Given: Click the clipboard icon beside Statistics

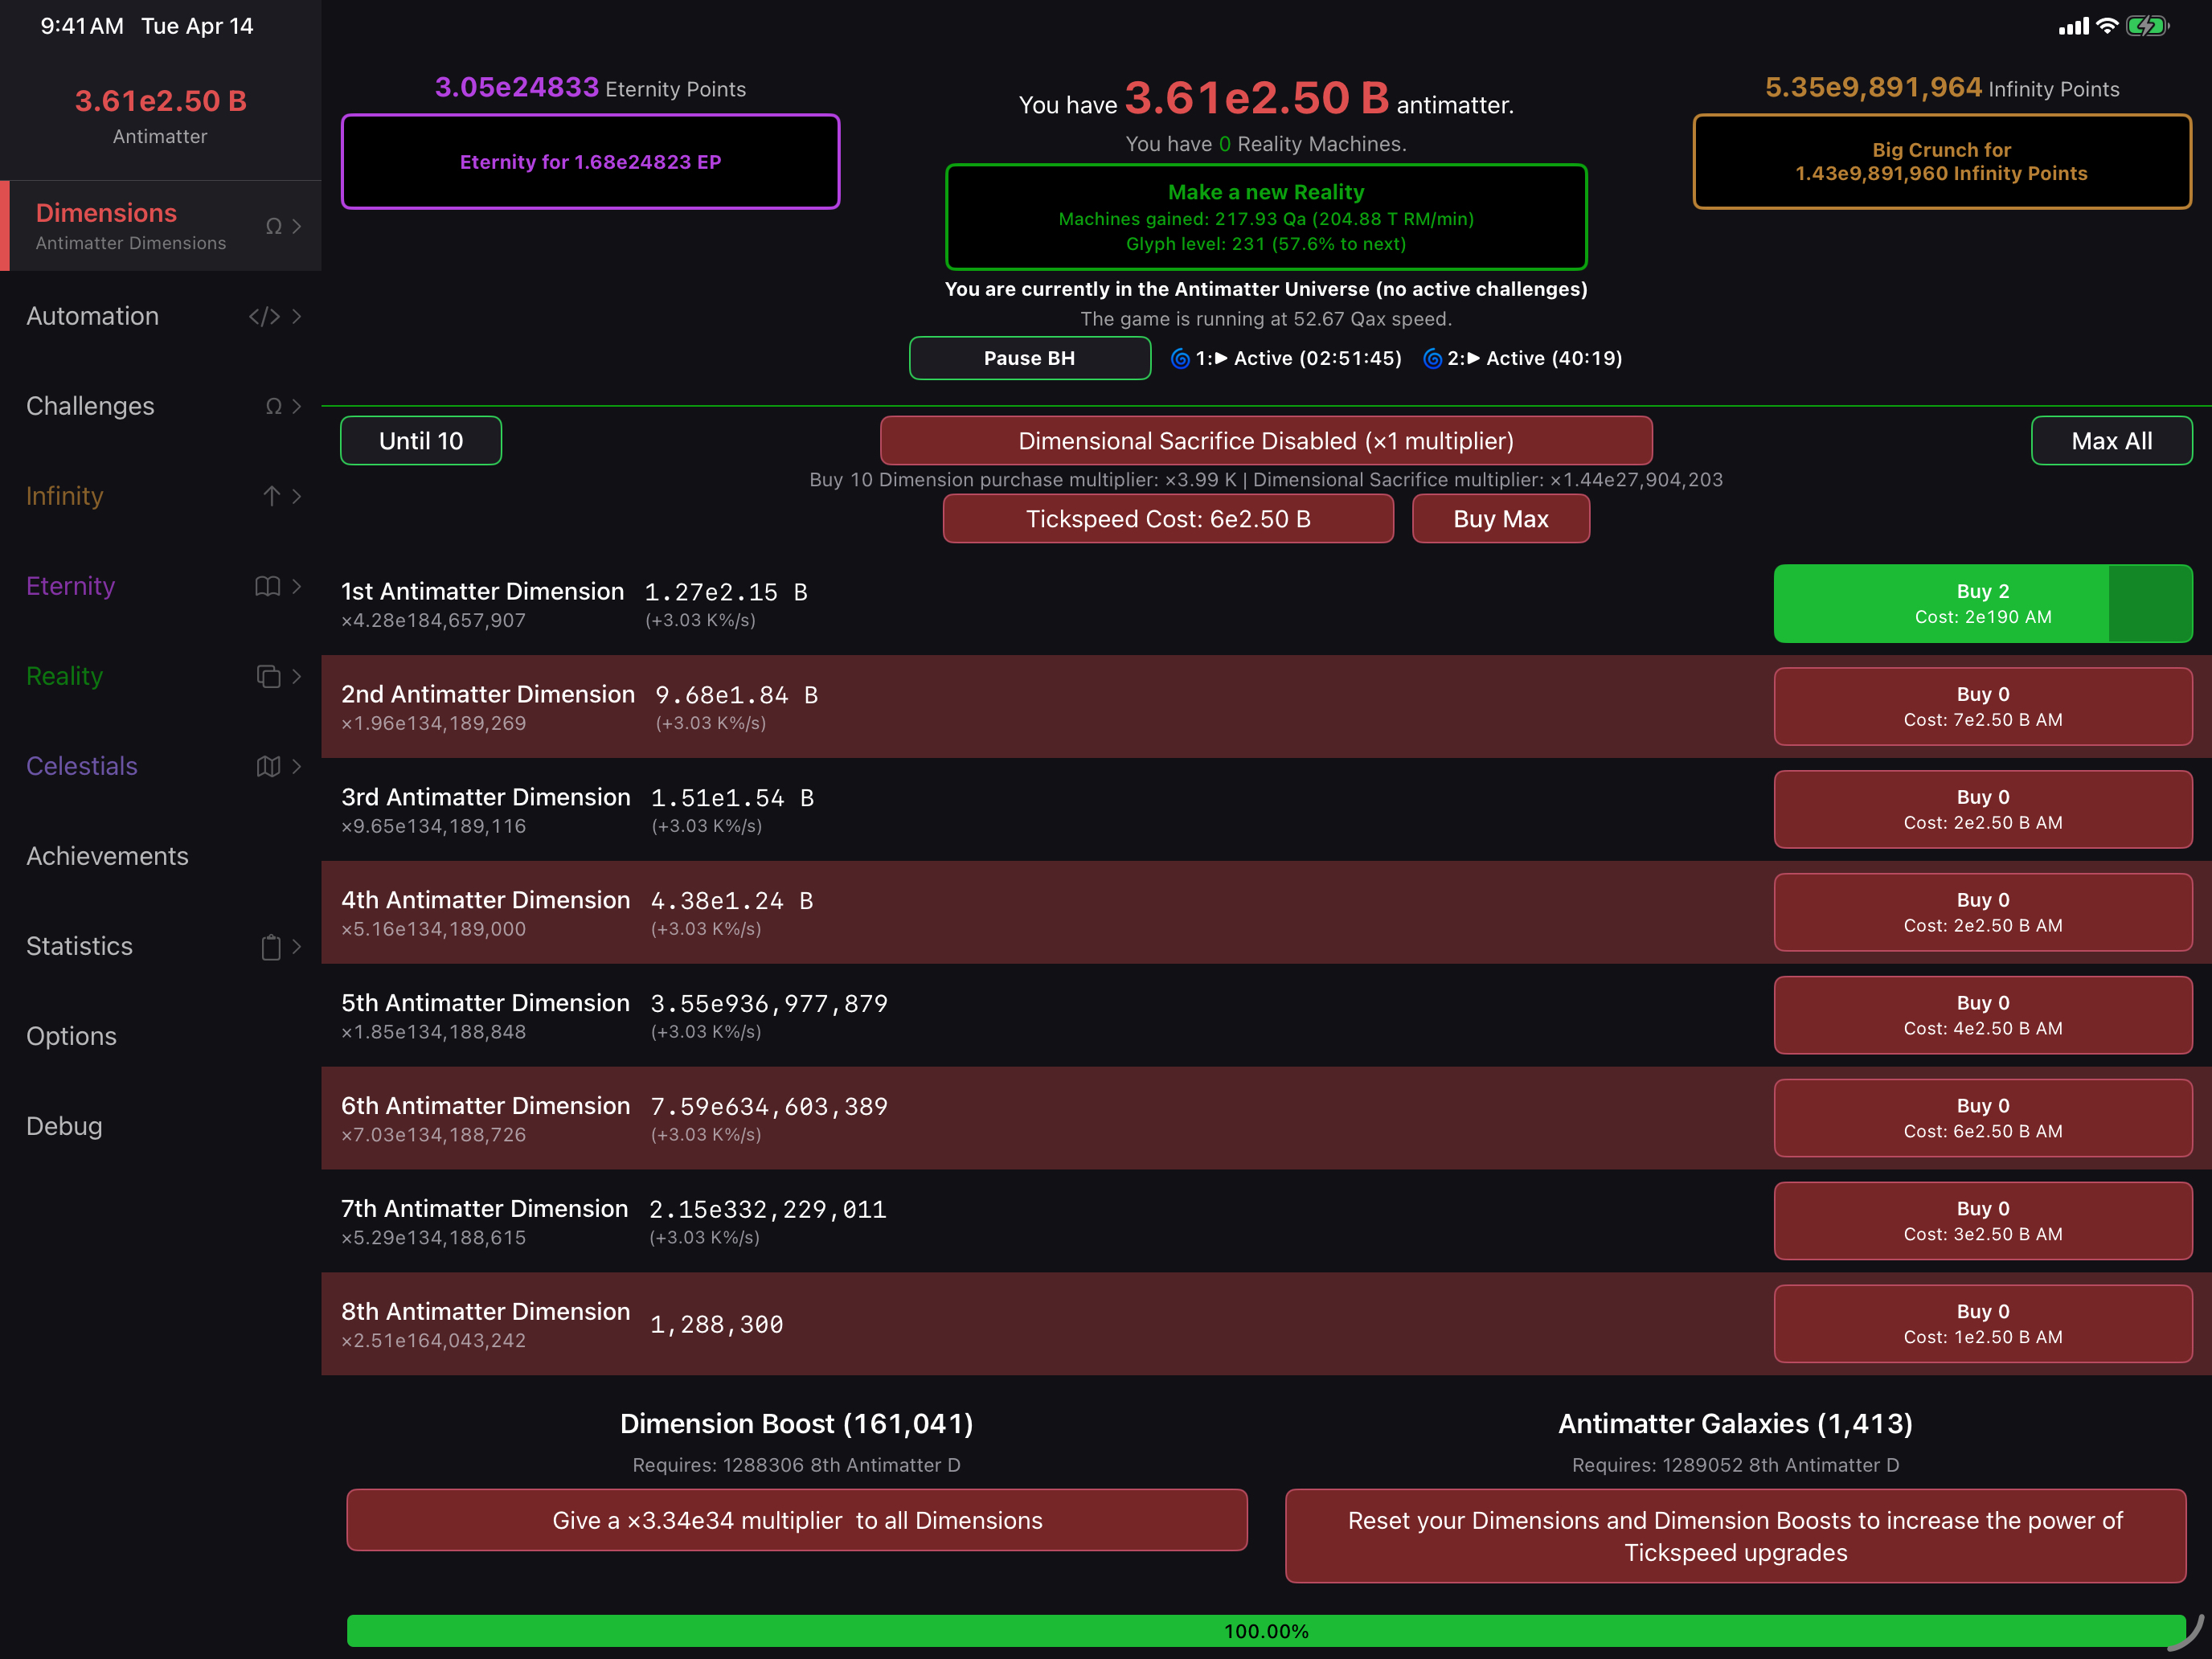Looking at the screenshot, I should [271, 946].
